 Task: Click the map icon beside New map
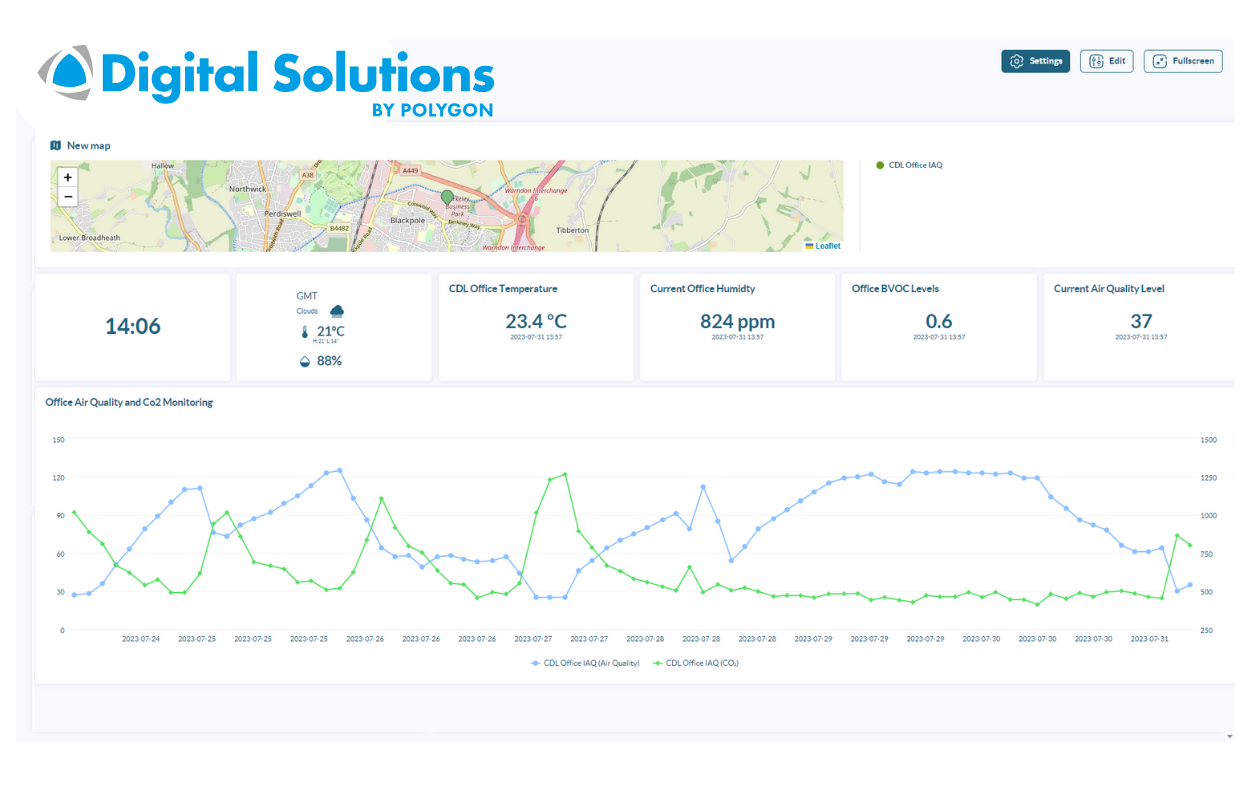coord(56,146)
